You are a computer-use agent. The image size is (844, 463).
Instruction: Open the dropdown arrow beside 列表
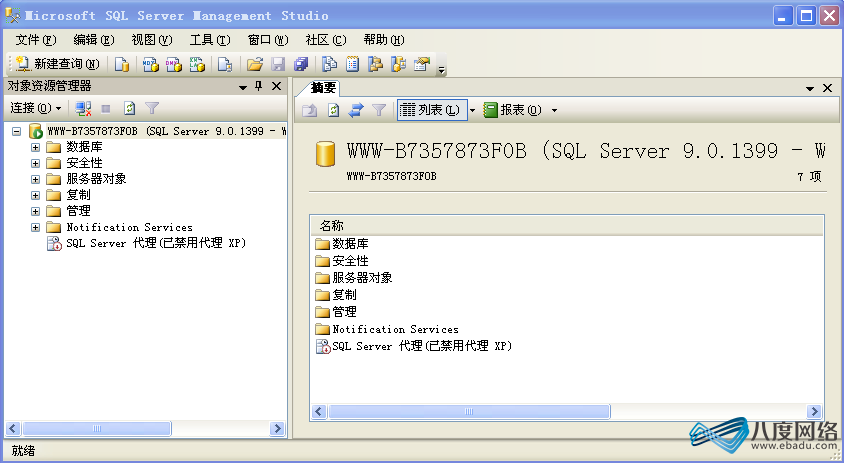tap(473, 110)
